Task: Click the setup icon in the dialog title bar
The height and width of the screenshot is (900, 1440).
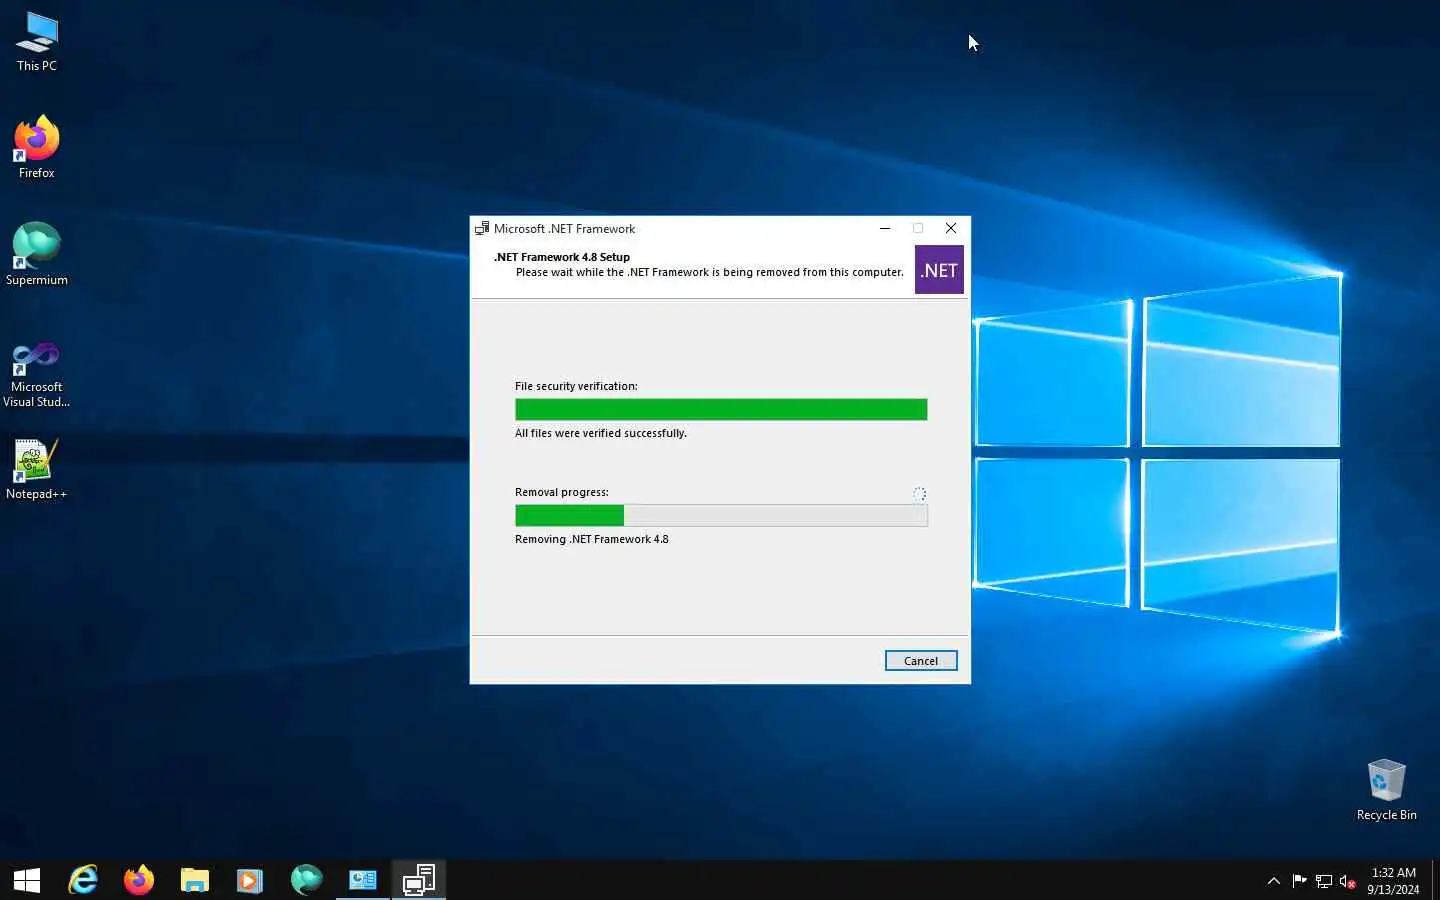Action: (x=482, y=228)
